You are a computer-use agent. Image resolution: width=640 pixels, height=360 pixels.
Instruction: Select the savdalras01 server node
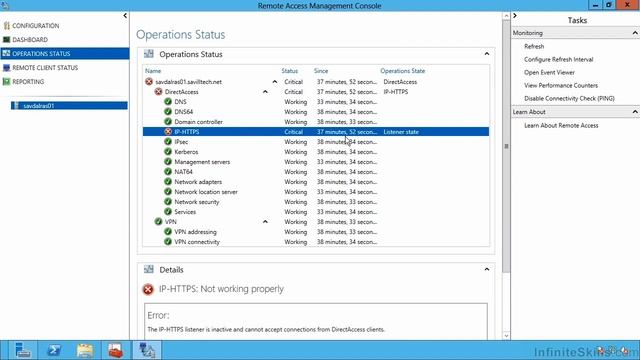click(69, 106)
